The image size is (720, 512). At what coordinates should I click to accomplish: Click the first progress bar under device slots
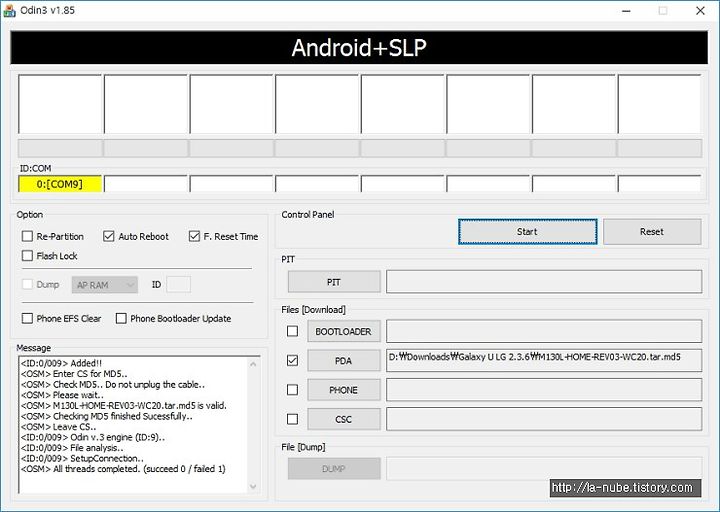[60, 148]
